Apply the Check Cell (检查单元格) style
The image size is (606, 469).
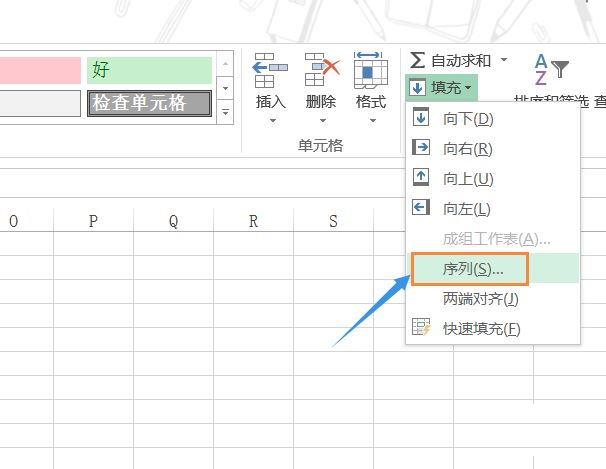tap(149, 103)
